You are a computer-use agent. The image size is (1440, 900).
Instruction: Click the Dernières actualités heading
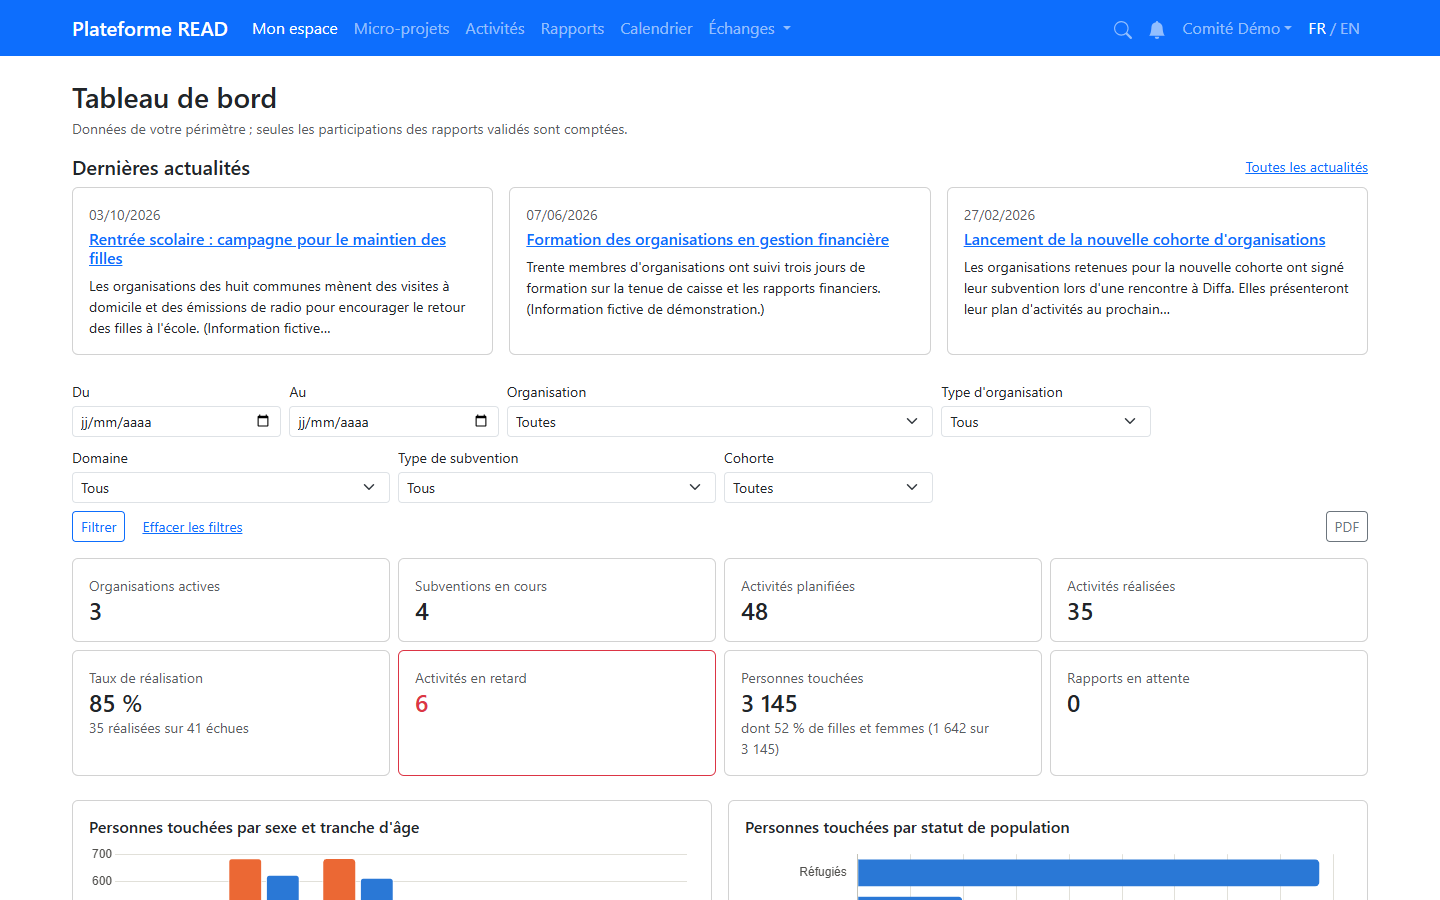[x=161, y=168]
